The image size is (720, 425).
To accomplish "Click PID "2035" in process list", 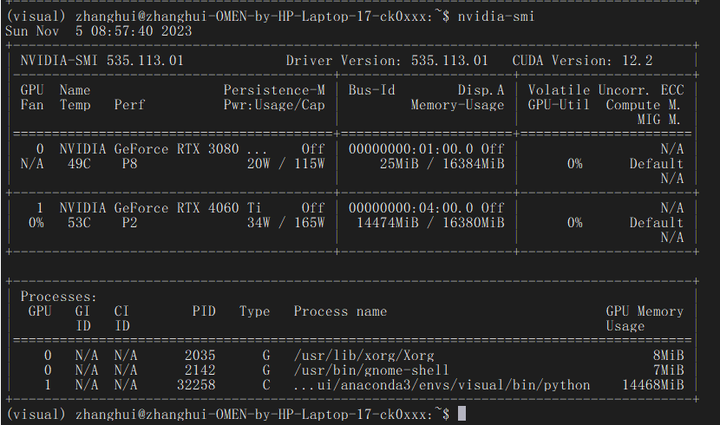I will [x=200, y=355].
